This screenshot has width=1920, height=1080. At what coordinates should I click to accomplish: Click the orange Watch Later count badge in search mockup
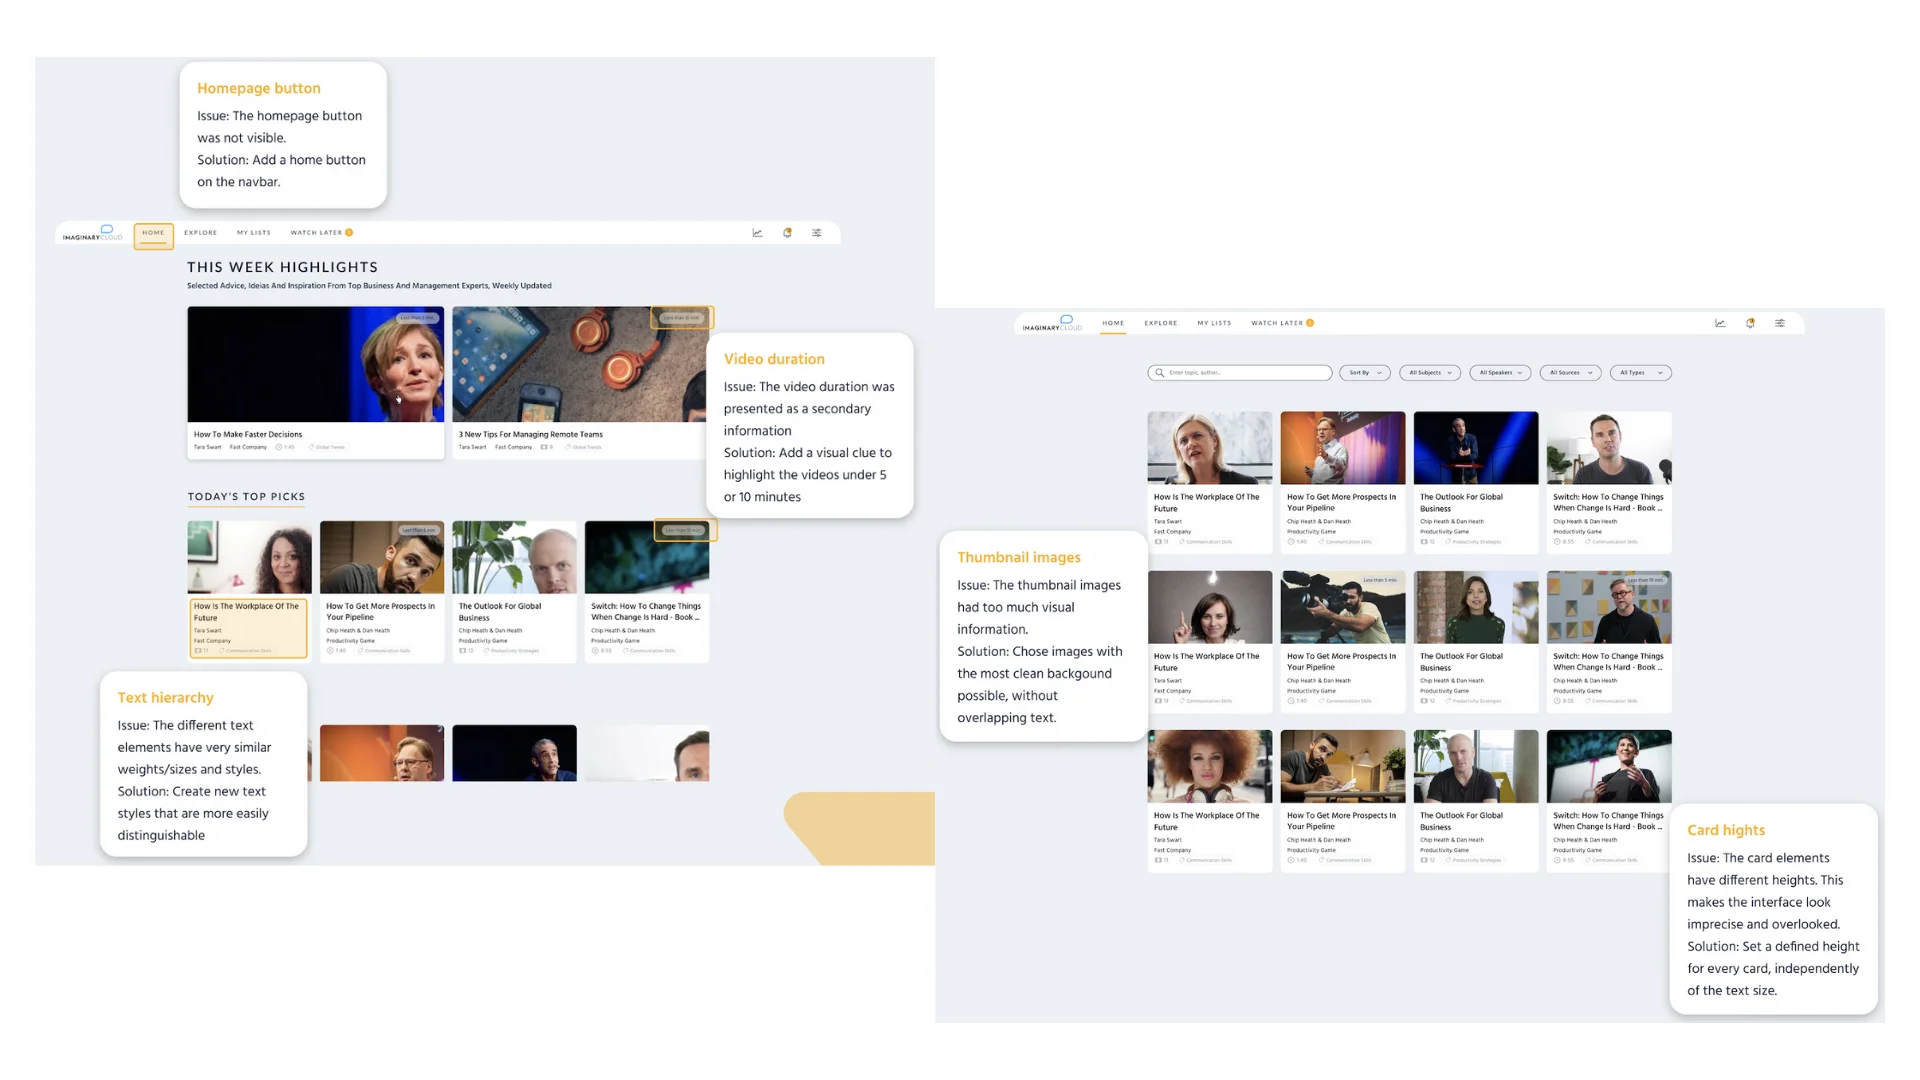[1310, 323]
